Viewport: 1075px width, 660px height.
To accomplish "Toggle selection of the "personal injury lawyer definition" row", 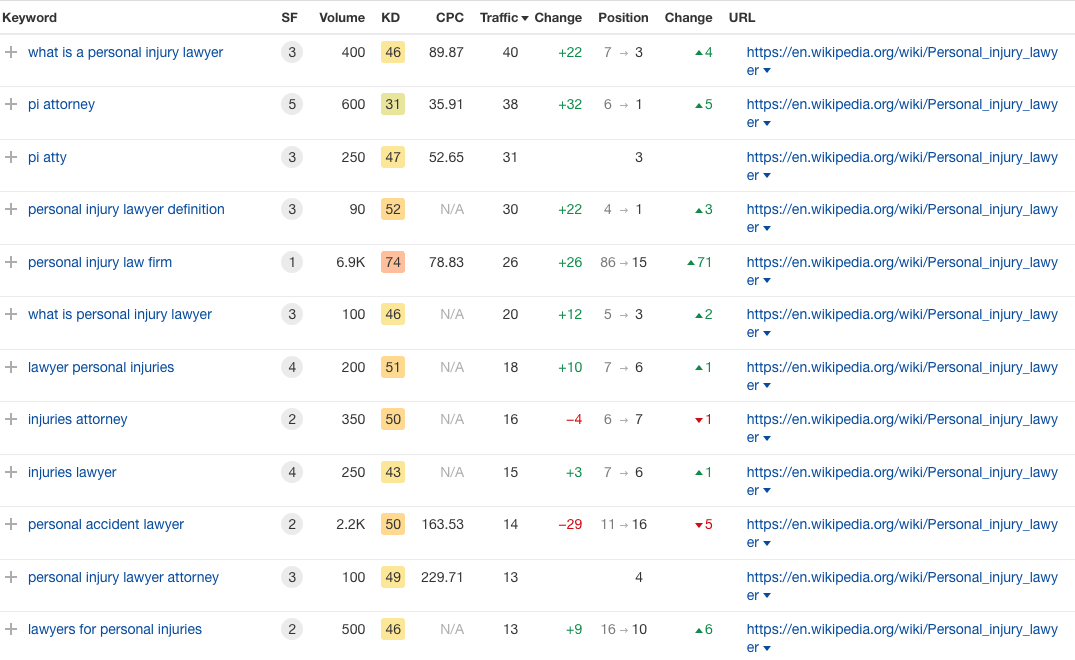I will coord(11,209).
